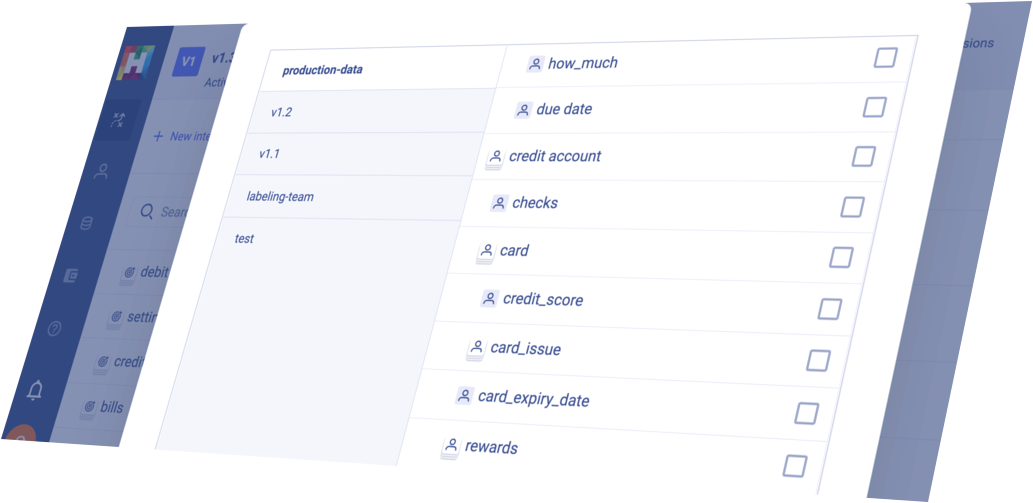Image resolution: width=1033 pixels, height=503 pixels.
Task: Click the wallet icon in sidebar
Action: (70, 275)
